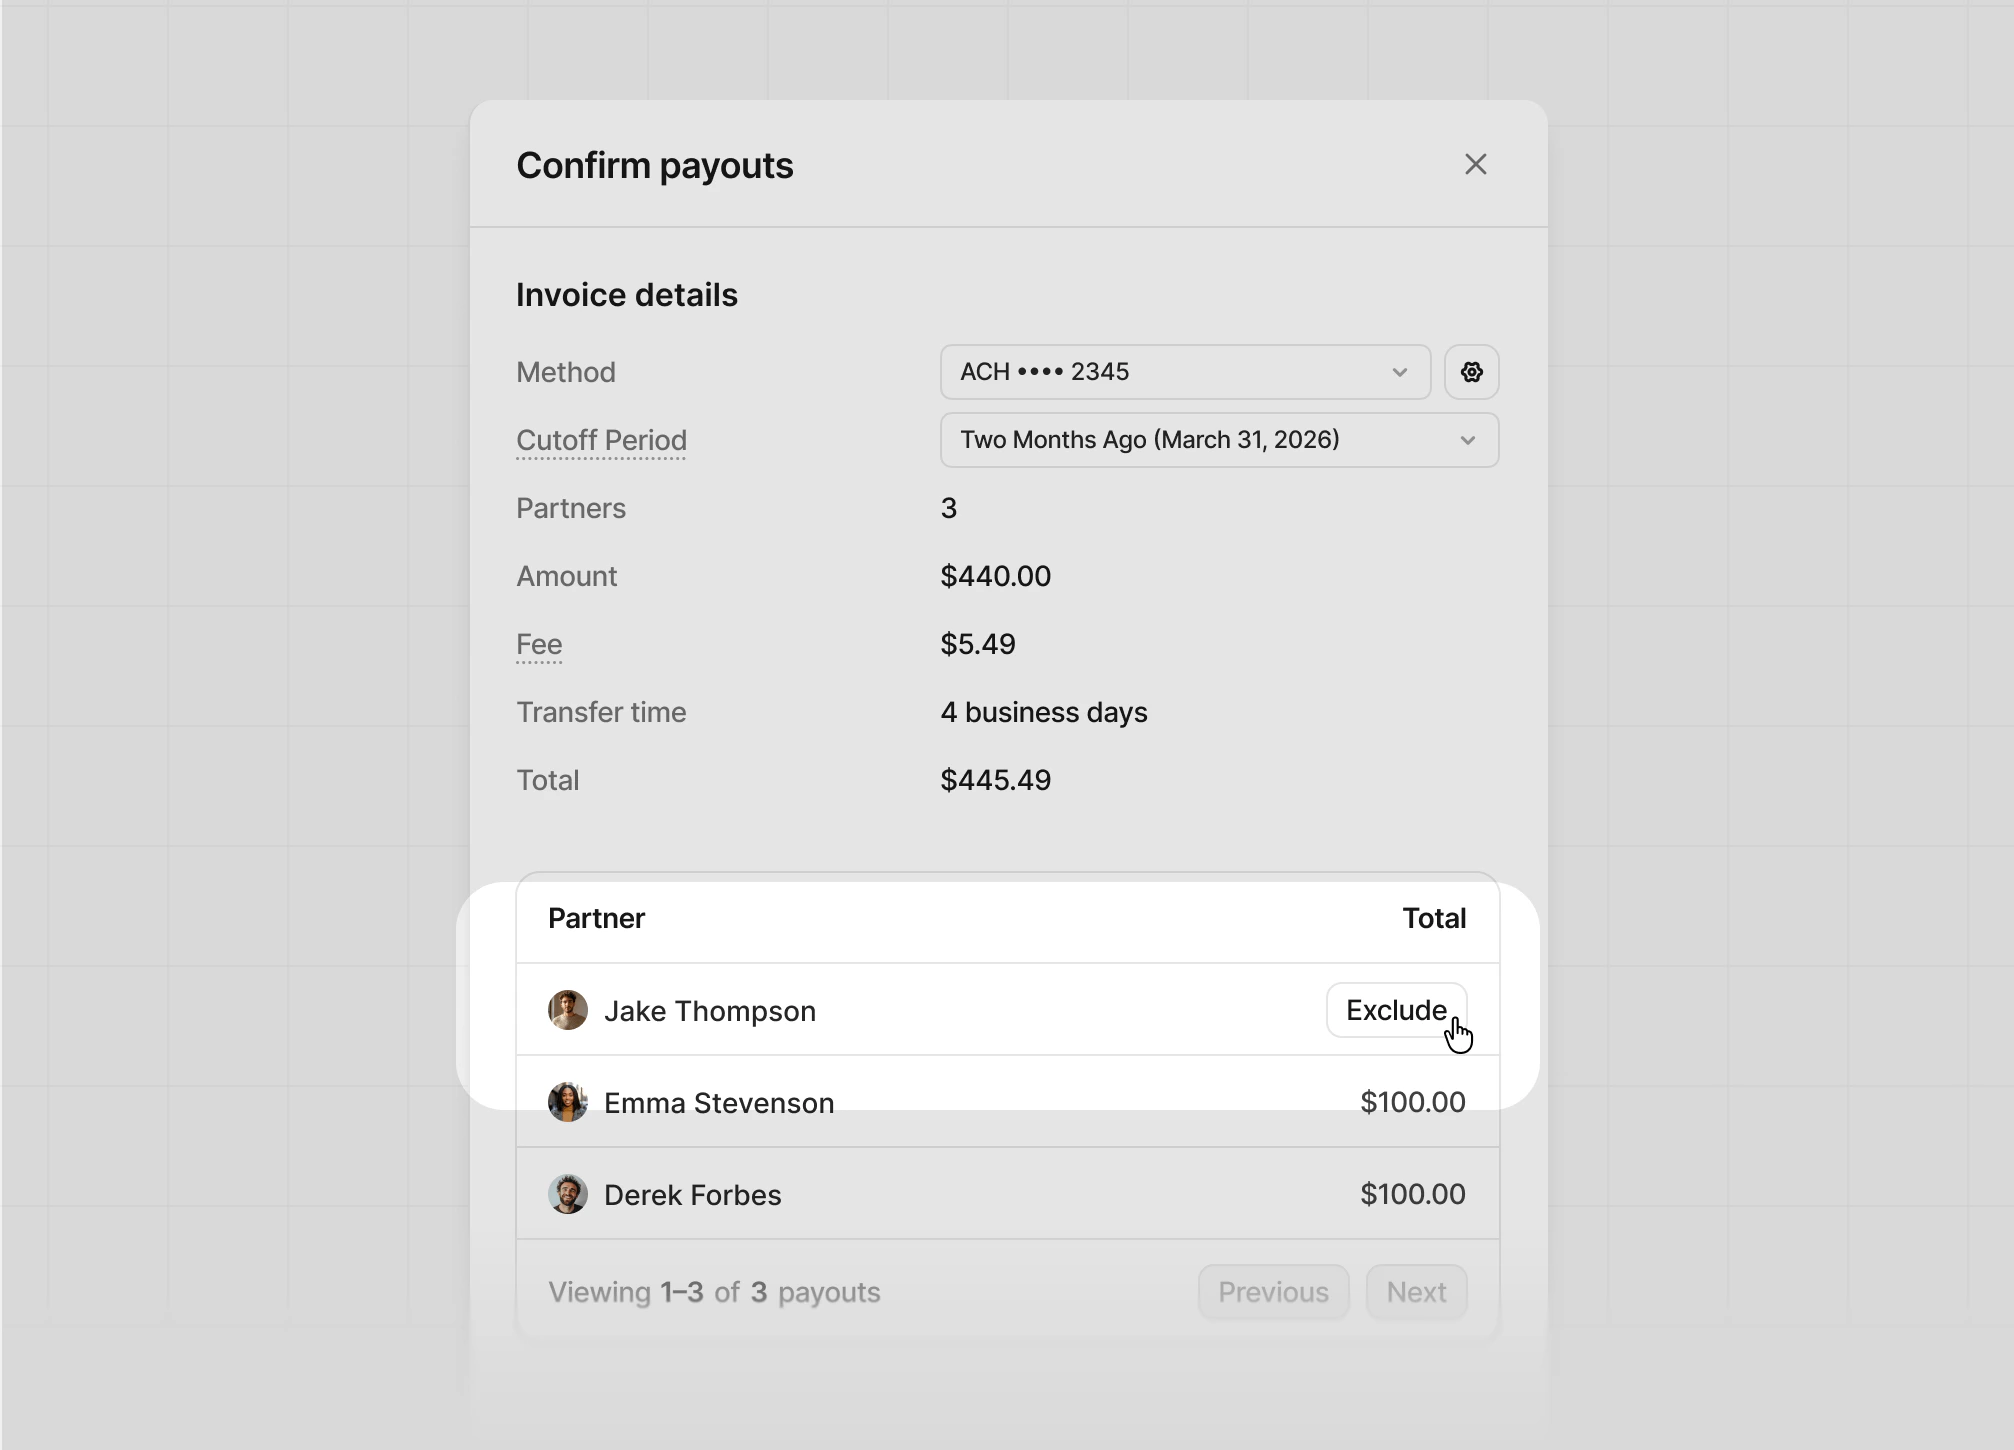Click the Viewing 1–3 of 3 payouts text
Image resolution: width=2014 pixels, height=1450 pixels.
click(714, 1291)
